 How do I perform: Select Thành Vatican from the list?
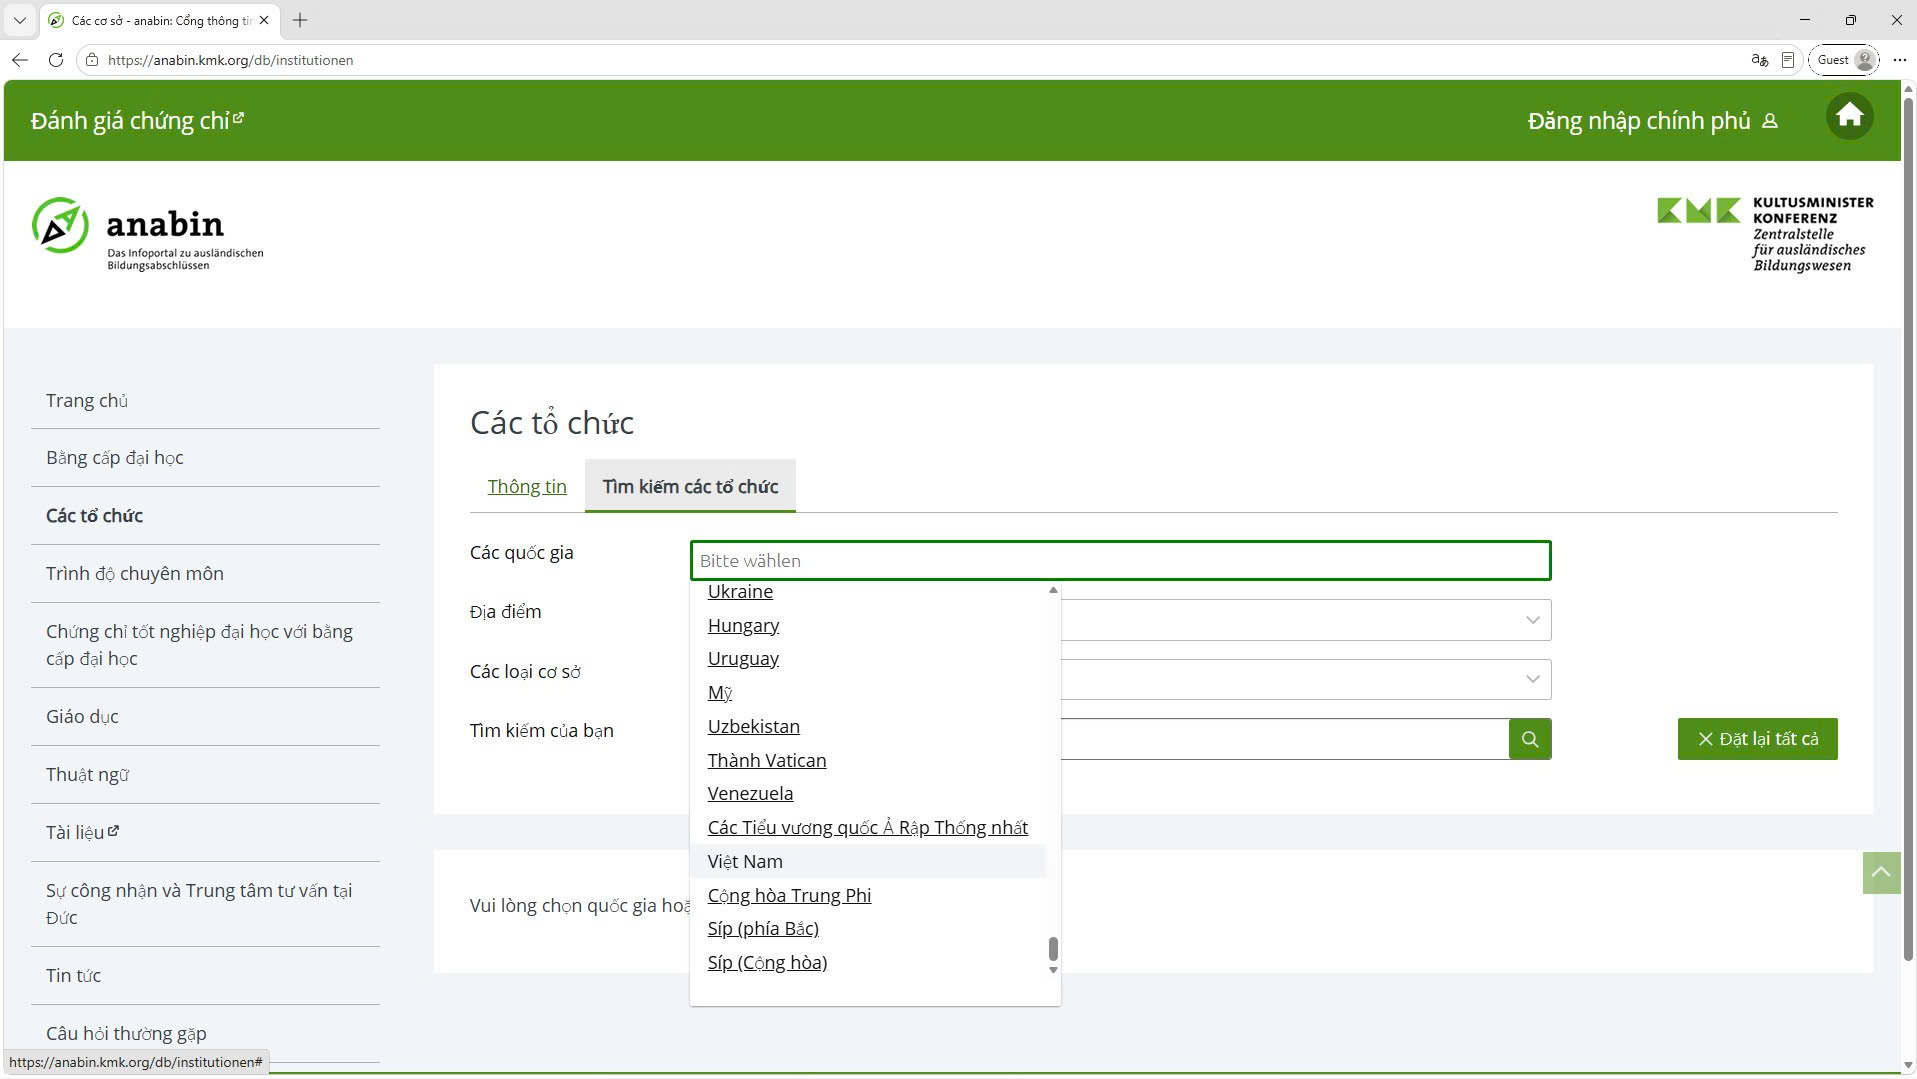click(767, 760)
